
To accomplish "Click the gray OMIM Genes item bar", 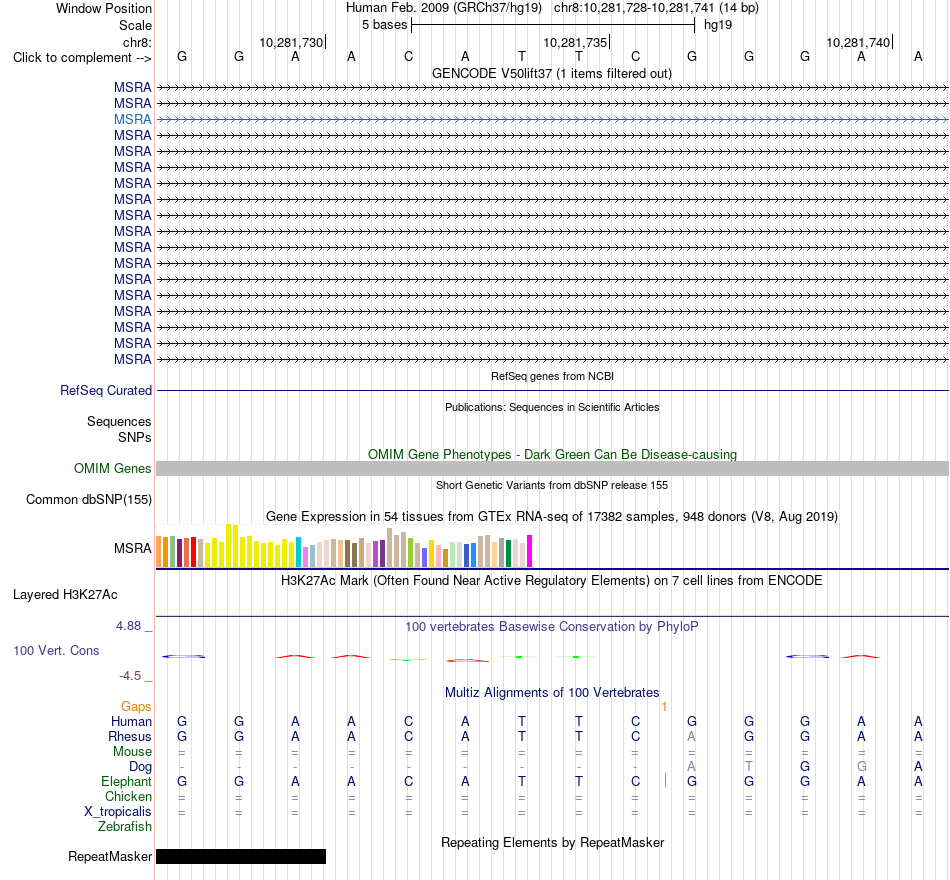I will pyautogui.click(x=553, y=468).
